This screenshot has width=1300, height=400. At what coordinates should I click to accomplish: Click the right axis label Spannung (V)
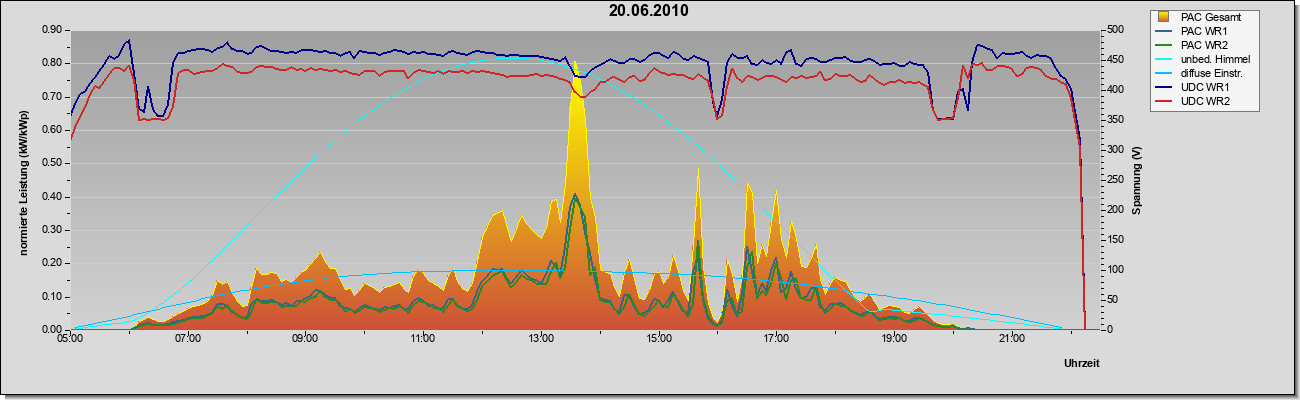(1137, 180)
